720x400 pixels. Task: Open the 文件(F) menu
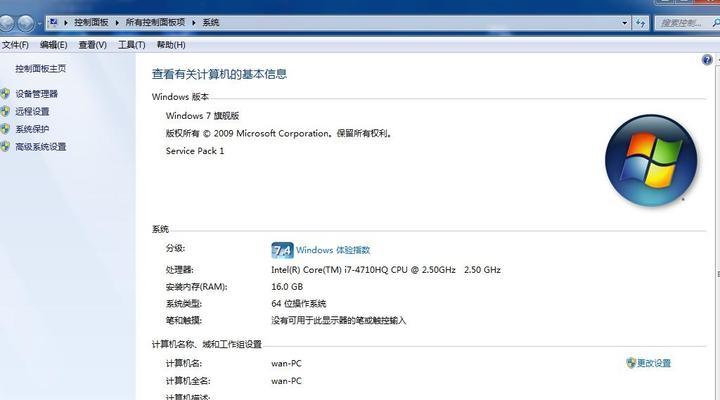(x=15, y=45)
